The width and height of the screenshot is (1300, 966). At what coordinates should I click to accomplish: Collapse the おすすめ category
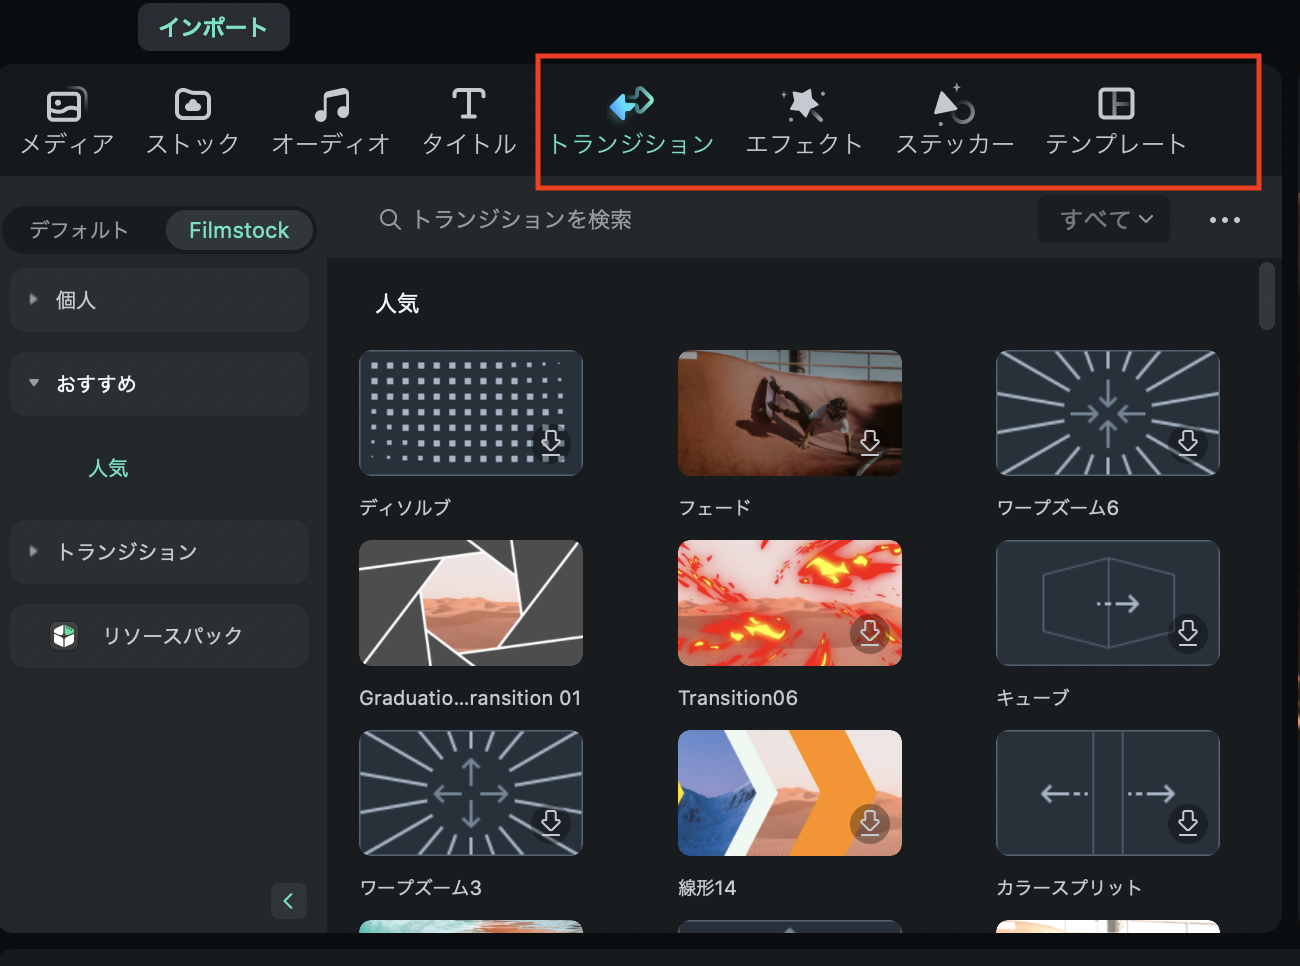click(159, 384)
